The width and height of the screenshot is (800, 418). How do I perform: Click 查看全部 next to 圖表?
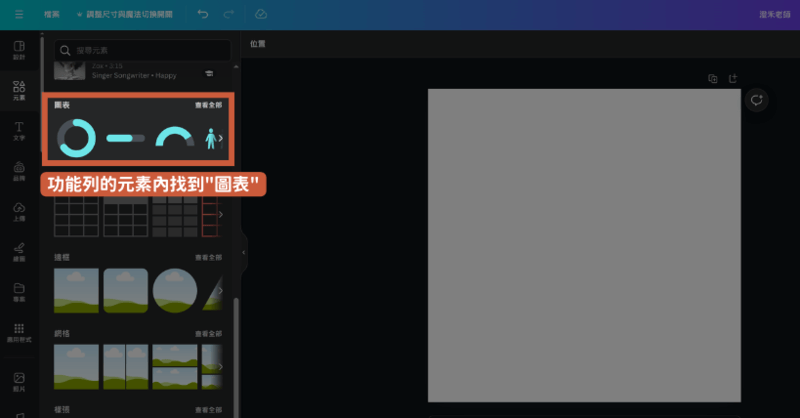208,104
